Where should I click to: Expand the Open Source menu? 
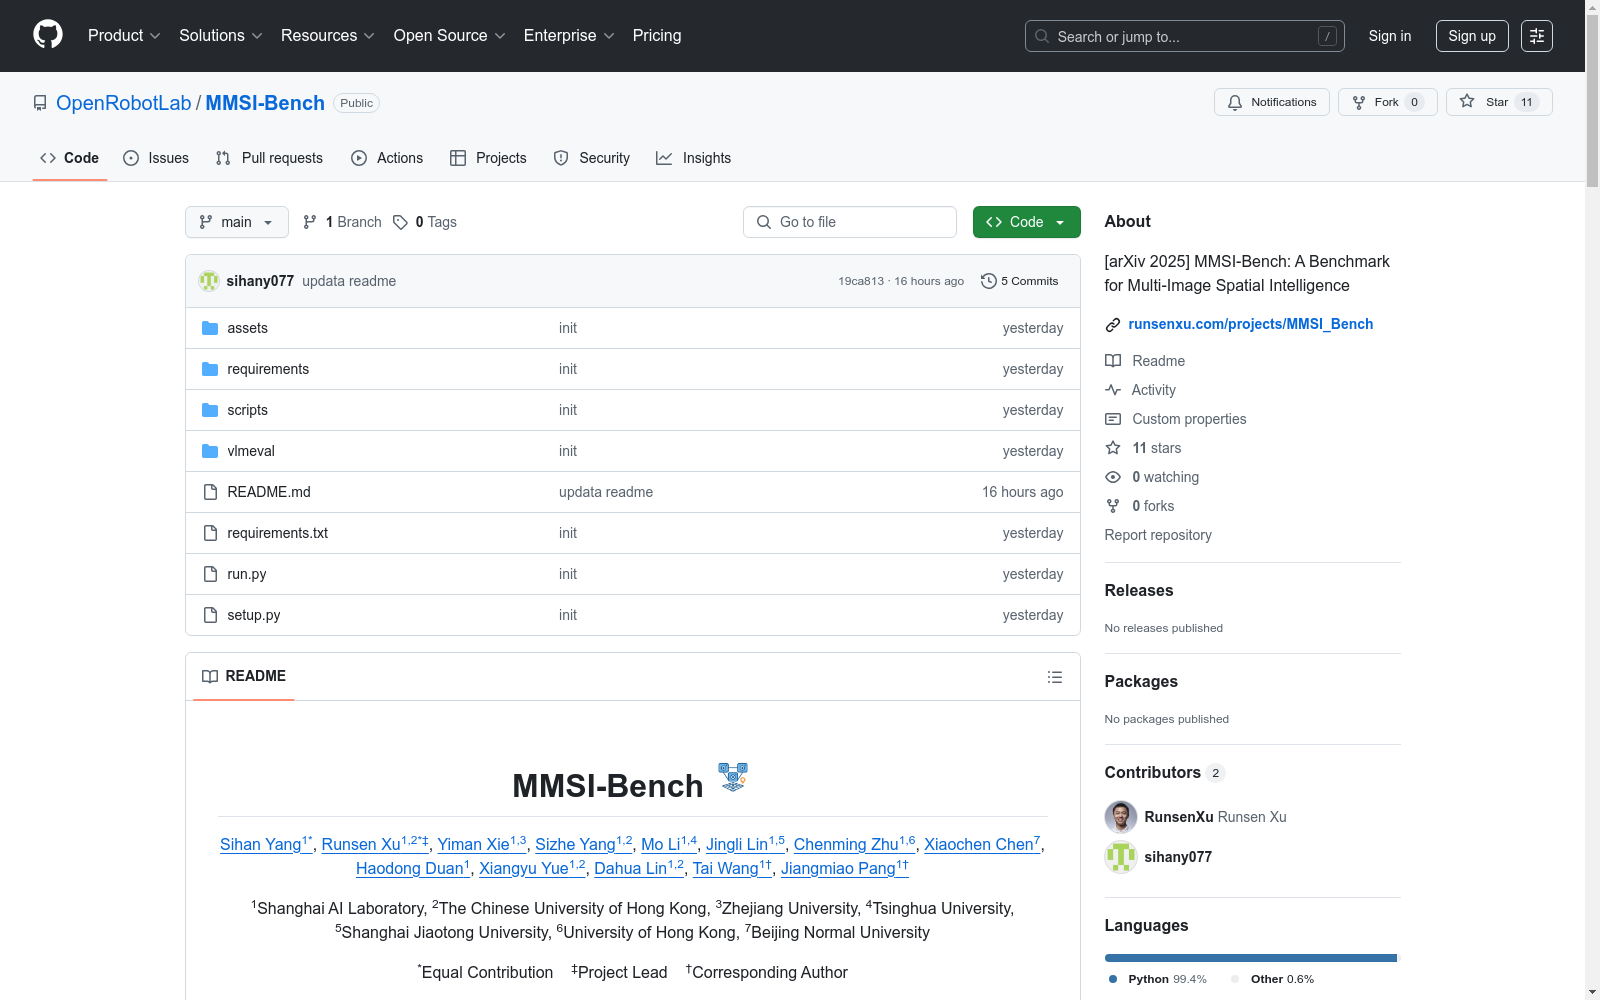point(450,36)
